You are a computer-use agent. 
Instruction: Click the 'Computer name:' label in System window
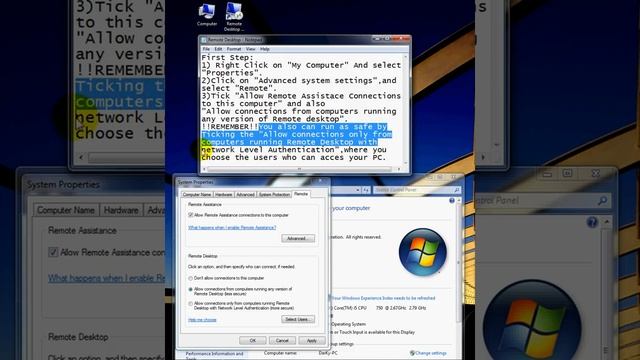point(280,353)
